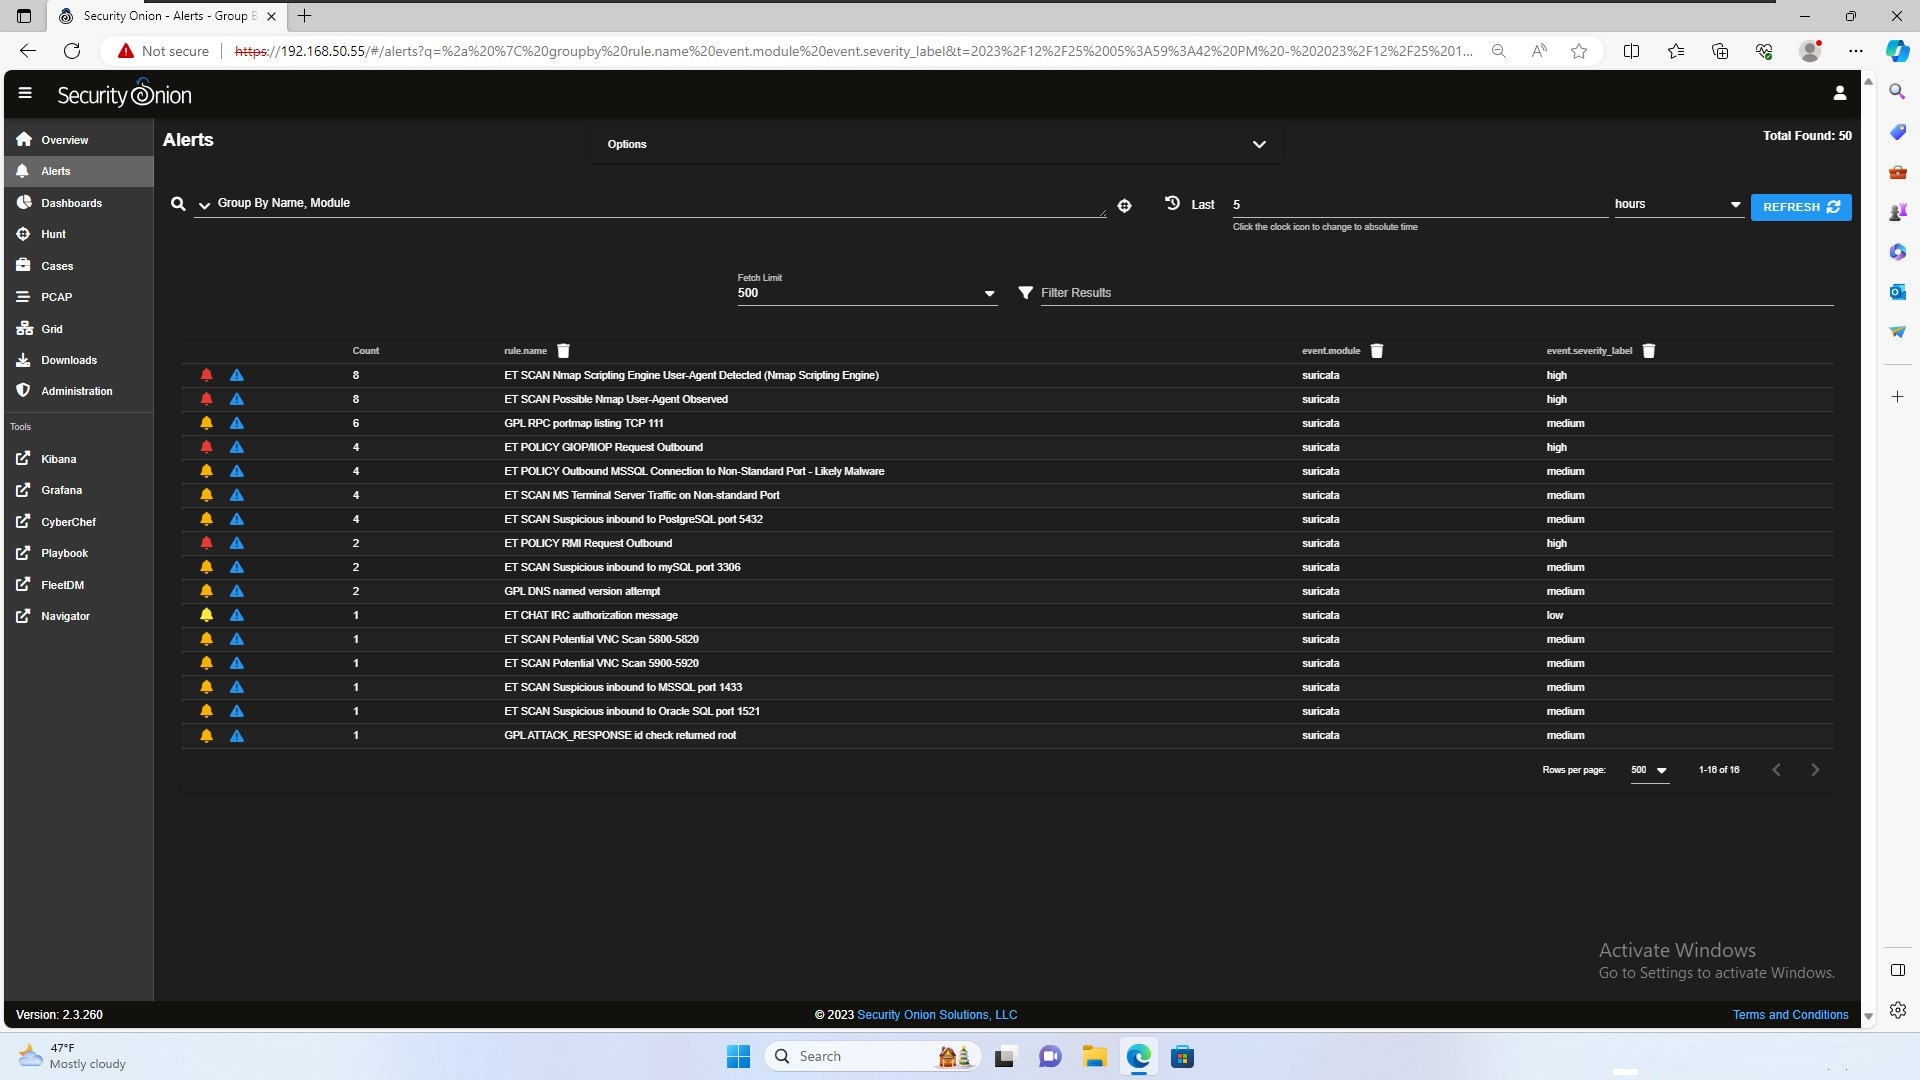The width and height of the screenshot is (1920, 1080).
Task: Launch Grafana from Tools
Action: [x=79, y=490]
